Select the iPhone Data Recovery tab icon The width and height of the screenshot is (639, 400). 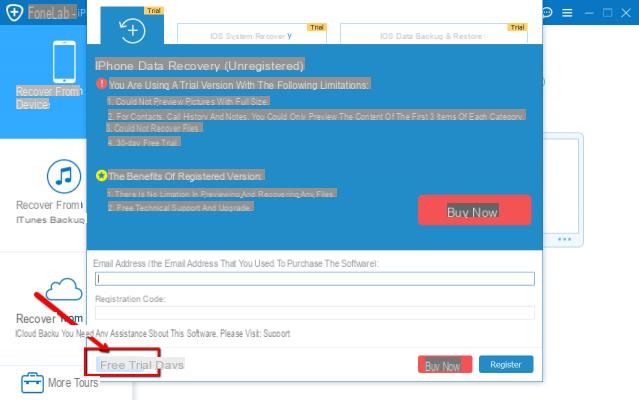click(132, 31)
